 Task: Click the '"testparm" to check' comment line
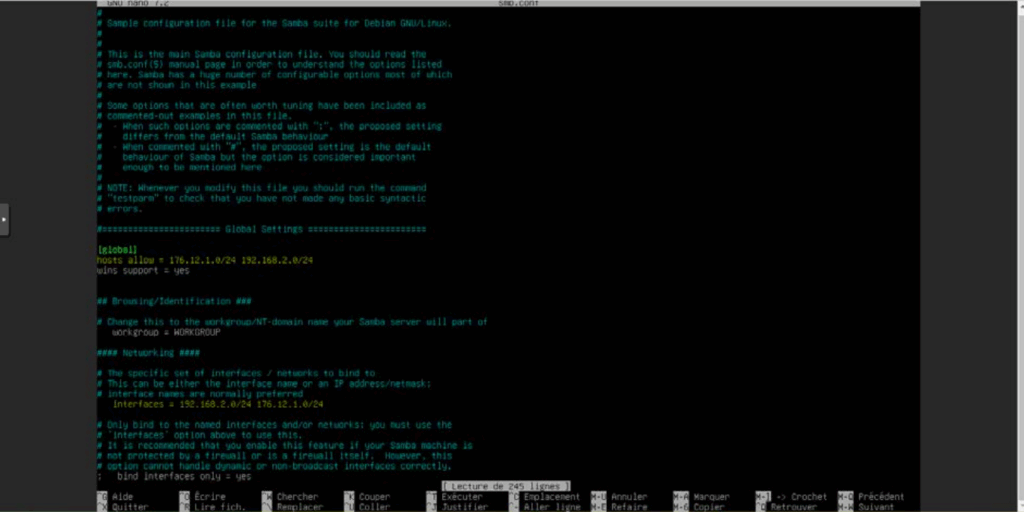click(261, 198)
